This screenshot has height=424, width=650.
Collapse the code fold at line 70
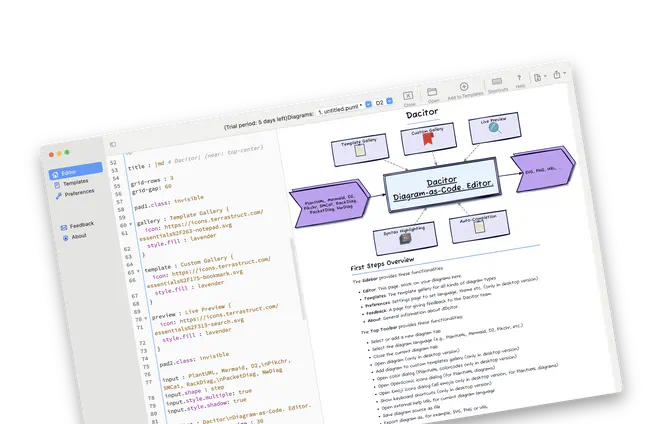tap(146, 318)
